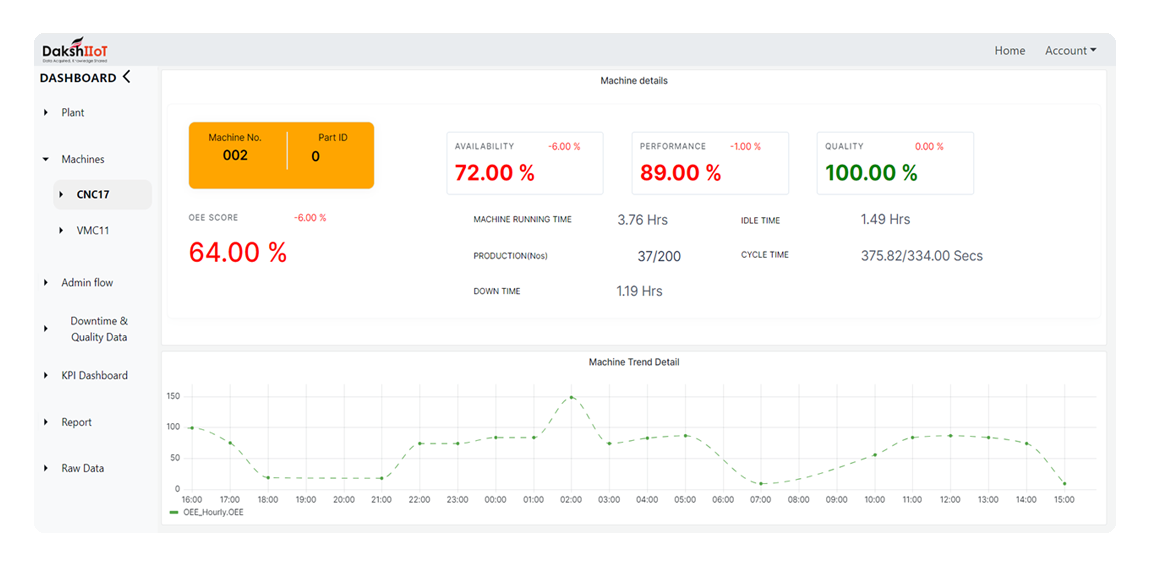Select the VMC11 machine
The width and height of the screenshot is (1150, 566).
[93, 231]
